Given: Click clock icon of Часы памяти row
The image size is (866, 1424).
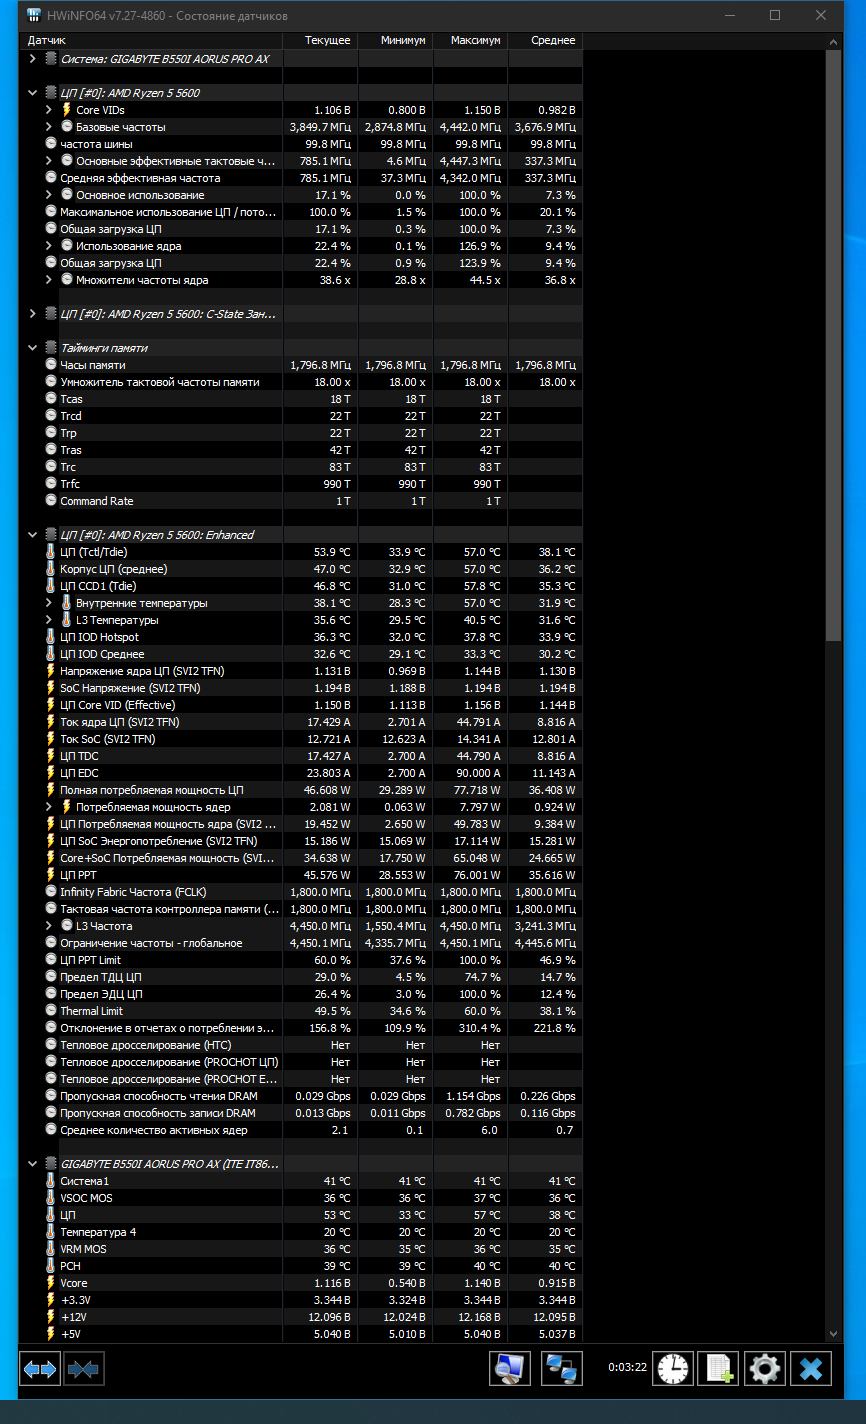Looking at the screenshot, I should pos(51,365).
